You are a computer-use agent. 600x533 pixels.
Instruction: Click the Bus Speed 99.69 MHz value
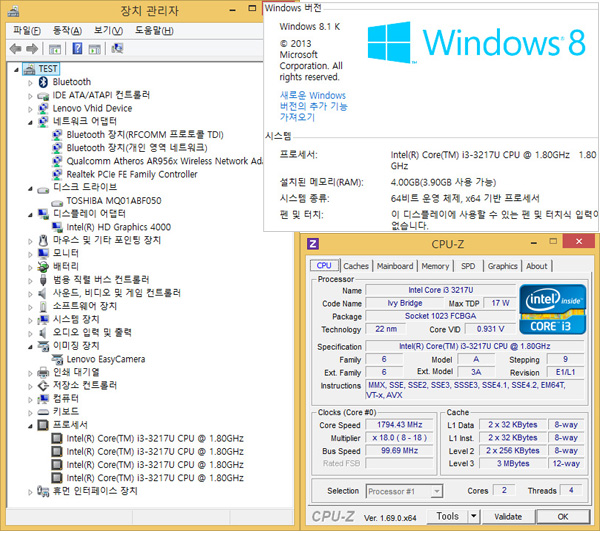[399, 451]
